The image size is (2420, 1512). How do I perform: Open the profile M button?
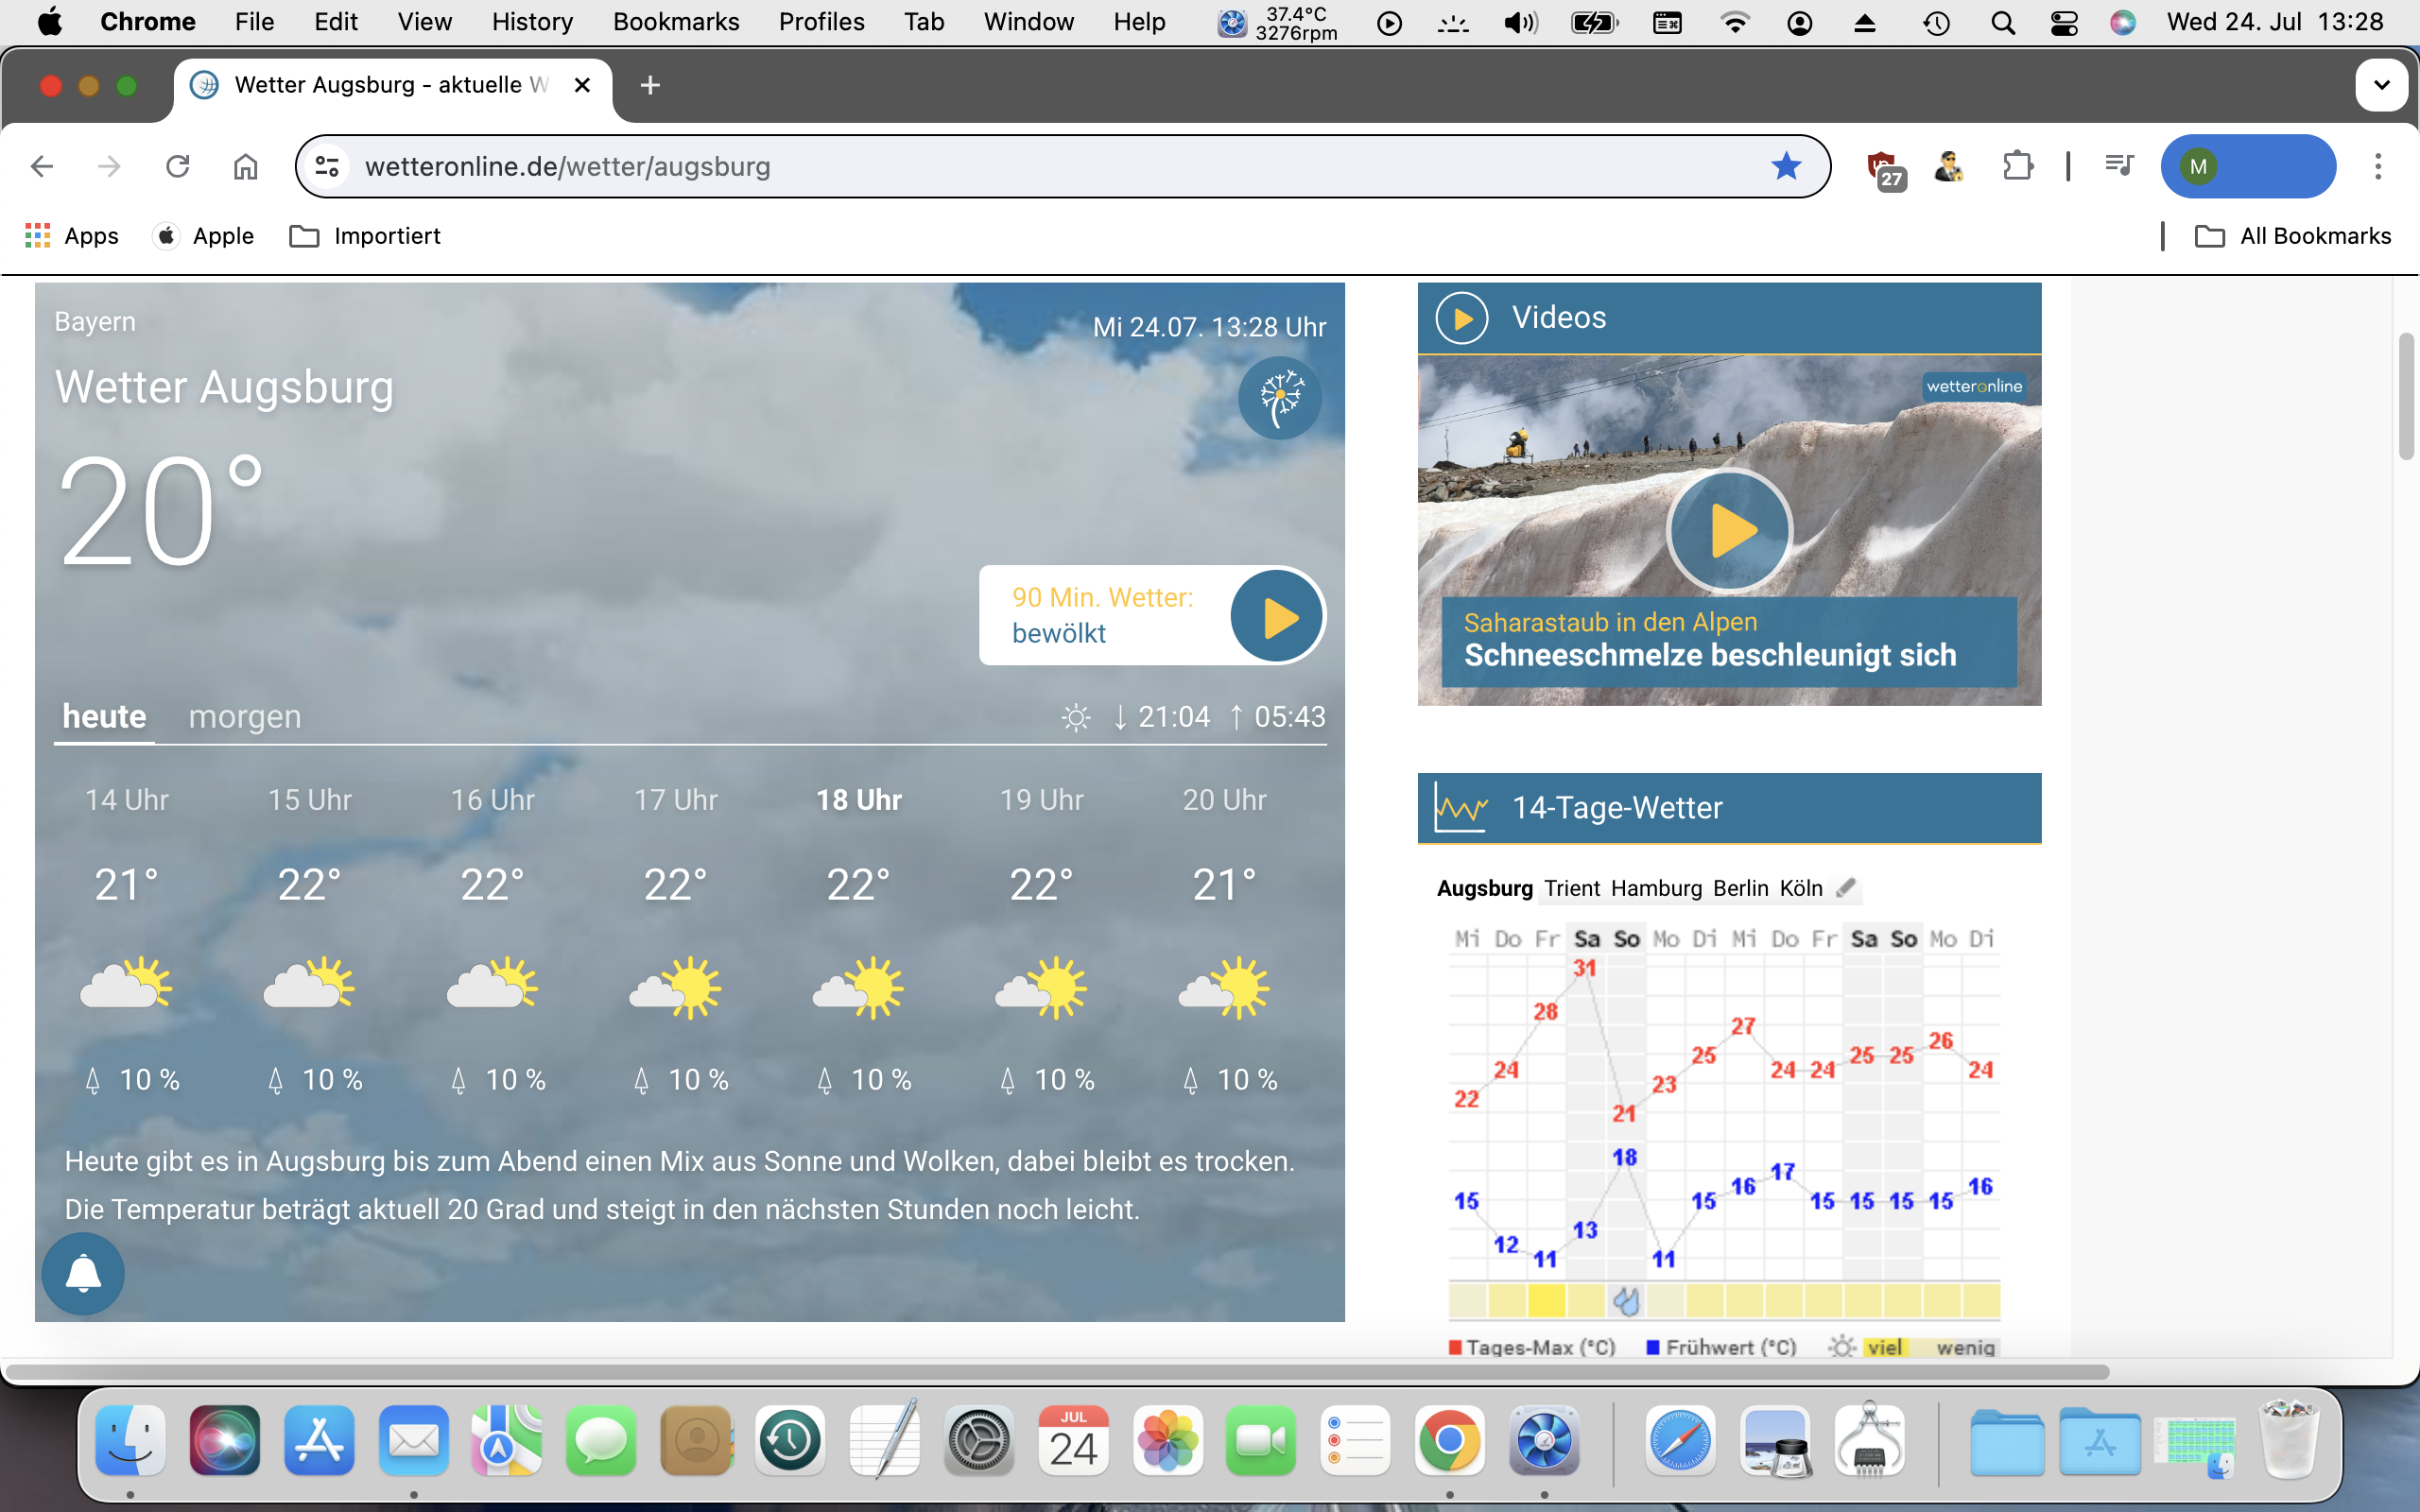click(2247, 166)
